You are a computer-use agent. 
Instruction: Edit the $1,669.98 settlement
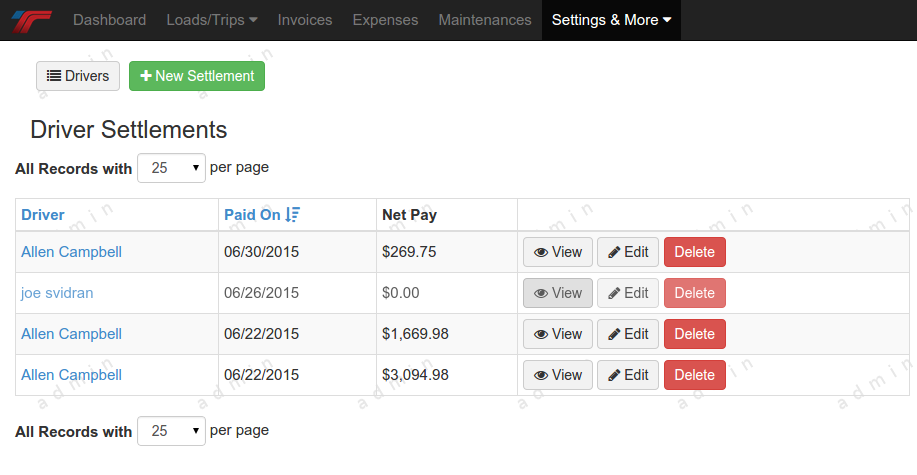tap(628, 334)
